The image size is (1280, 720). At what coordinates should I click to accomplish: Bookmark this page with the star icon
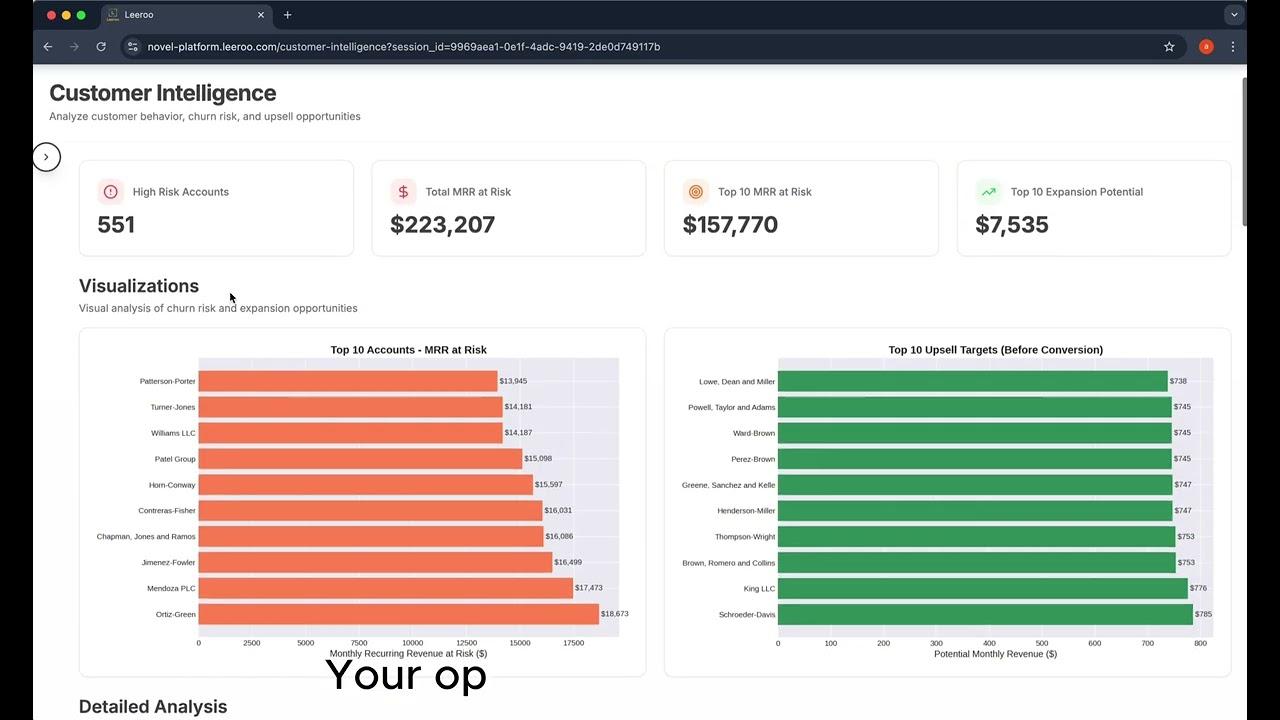pyautogui.click(x=1169, y=47)
